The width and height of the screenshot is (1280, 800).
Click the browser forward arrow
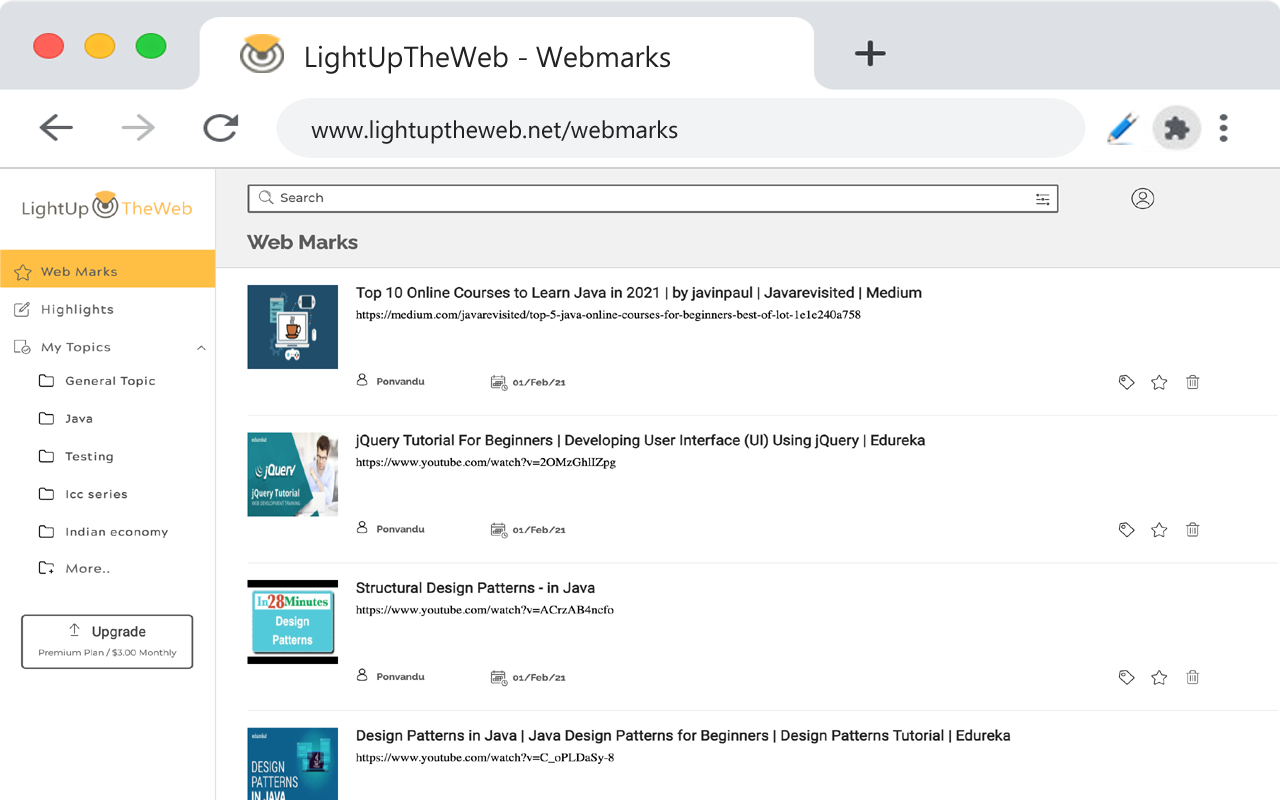138,127
